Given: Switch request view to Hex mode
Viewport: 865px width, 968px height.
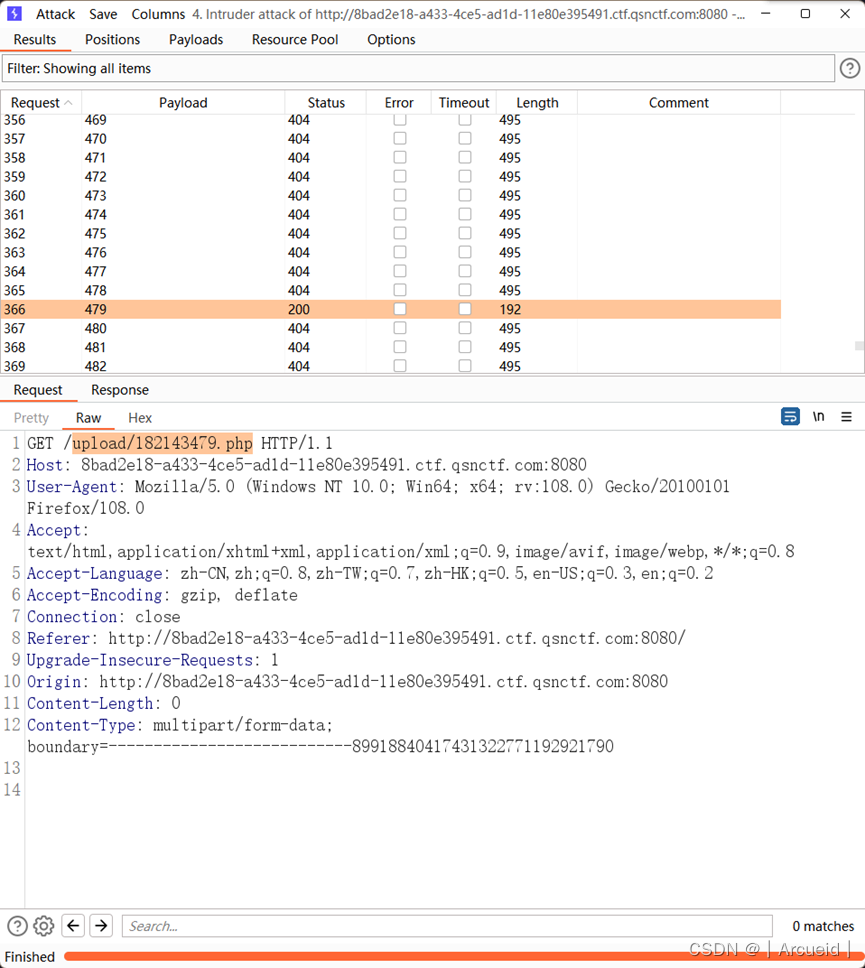Looking at the screenshot, I should (x=139, y=417).
